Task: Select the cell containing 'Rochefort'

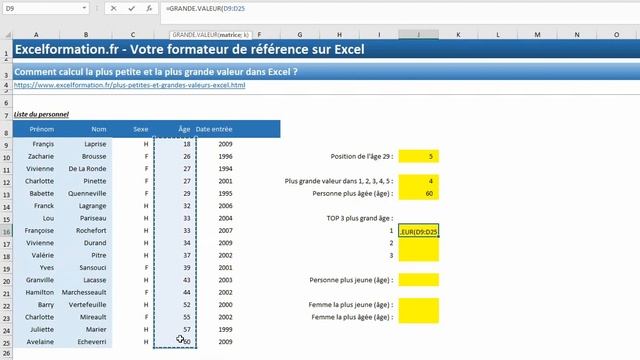Action: click(86, 231)
